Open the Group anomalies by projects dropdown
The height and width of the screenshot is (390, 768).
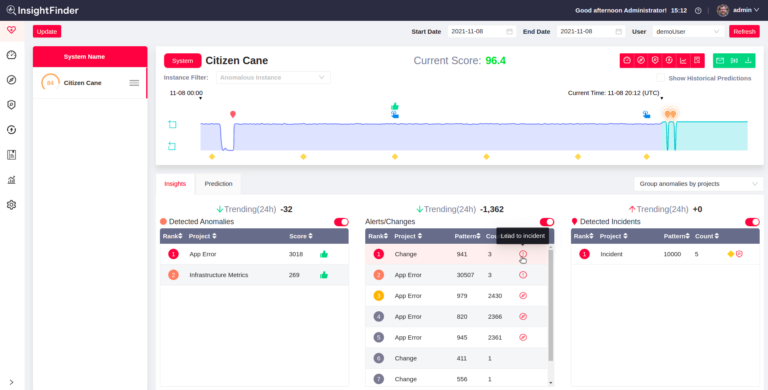698,184
